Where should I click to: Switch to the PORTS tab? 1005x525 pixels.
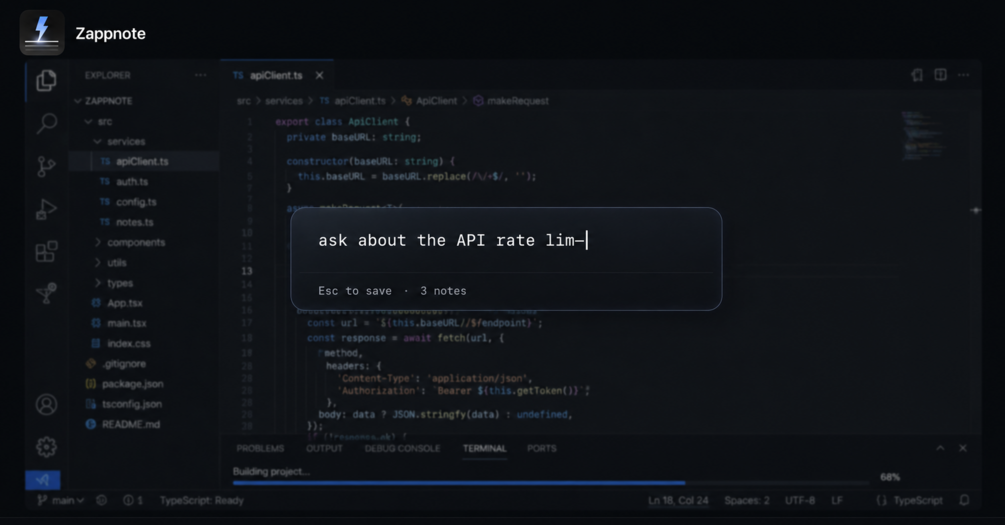[x=542, y=448]
